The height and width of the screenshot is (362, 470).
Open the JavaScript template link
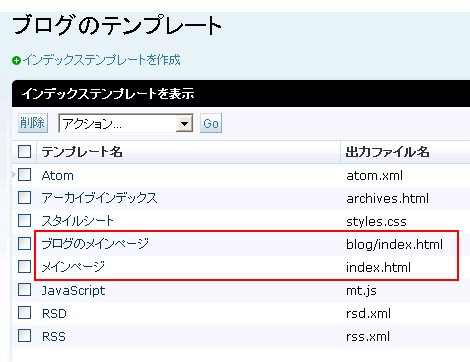(x=73, y=291)
